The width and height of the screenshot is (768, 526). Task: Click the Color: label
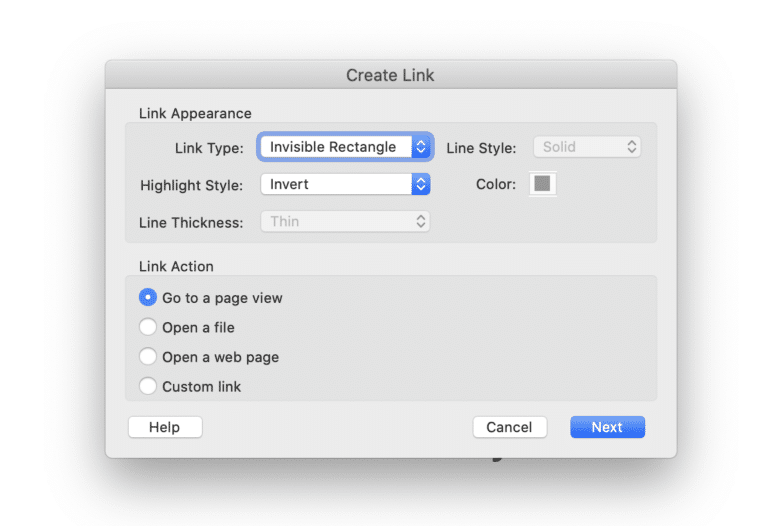[496, 184]
